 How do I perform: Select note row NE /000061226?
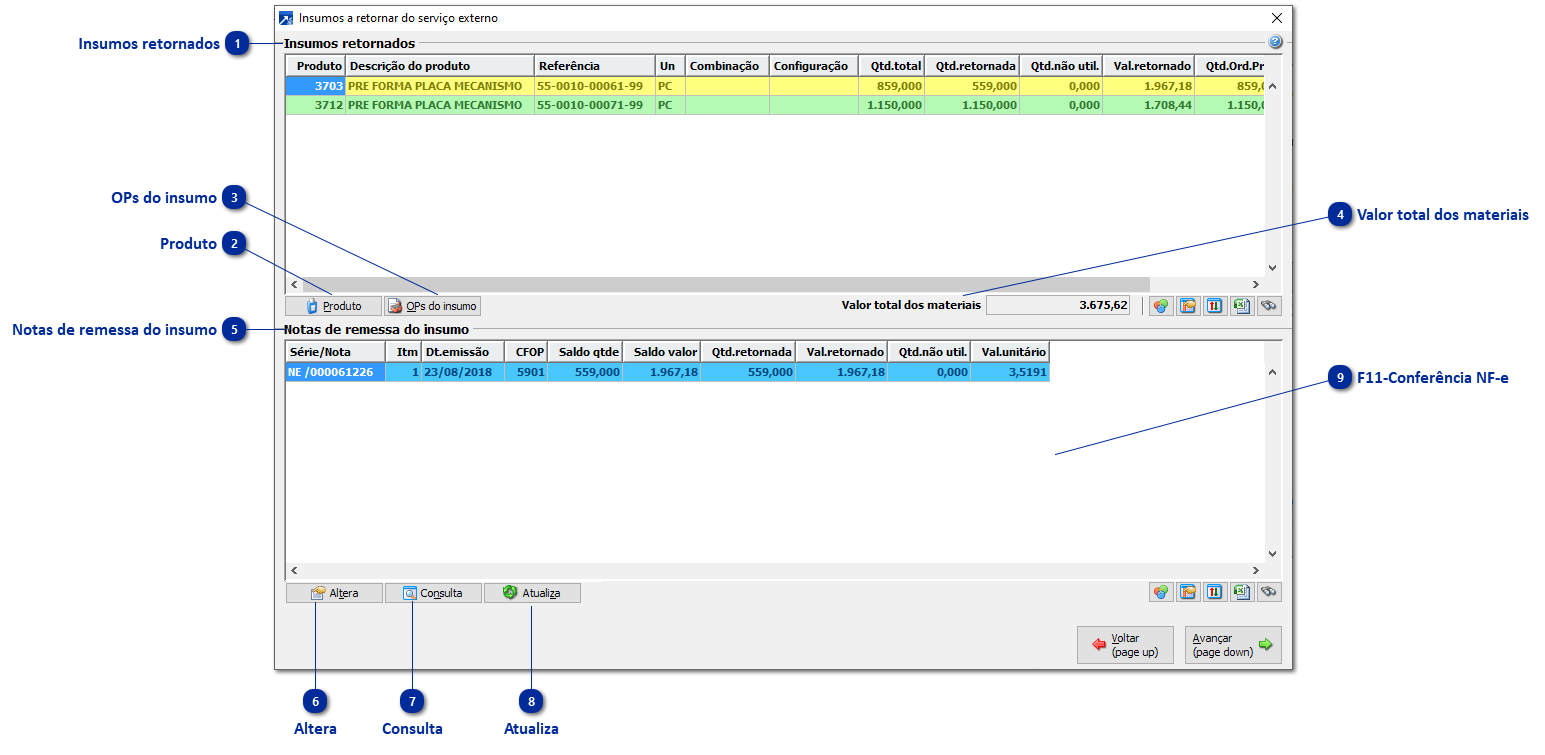pyautogui.click(x=667, y=372)
